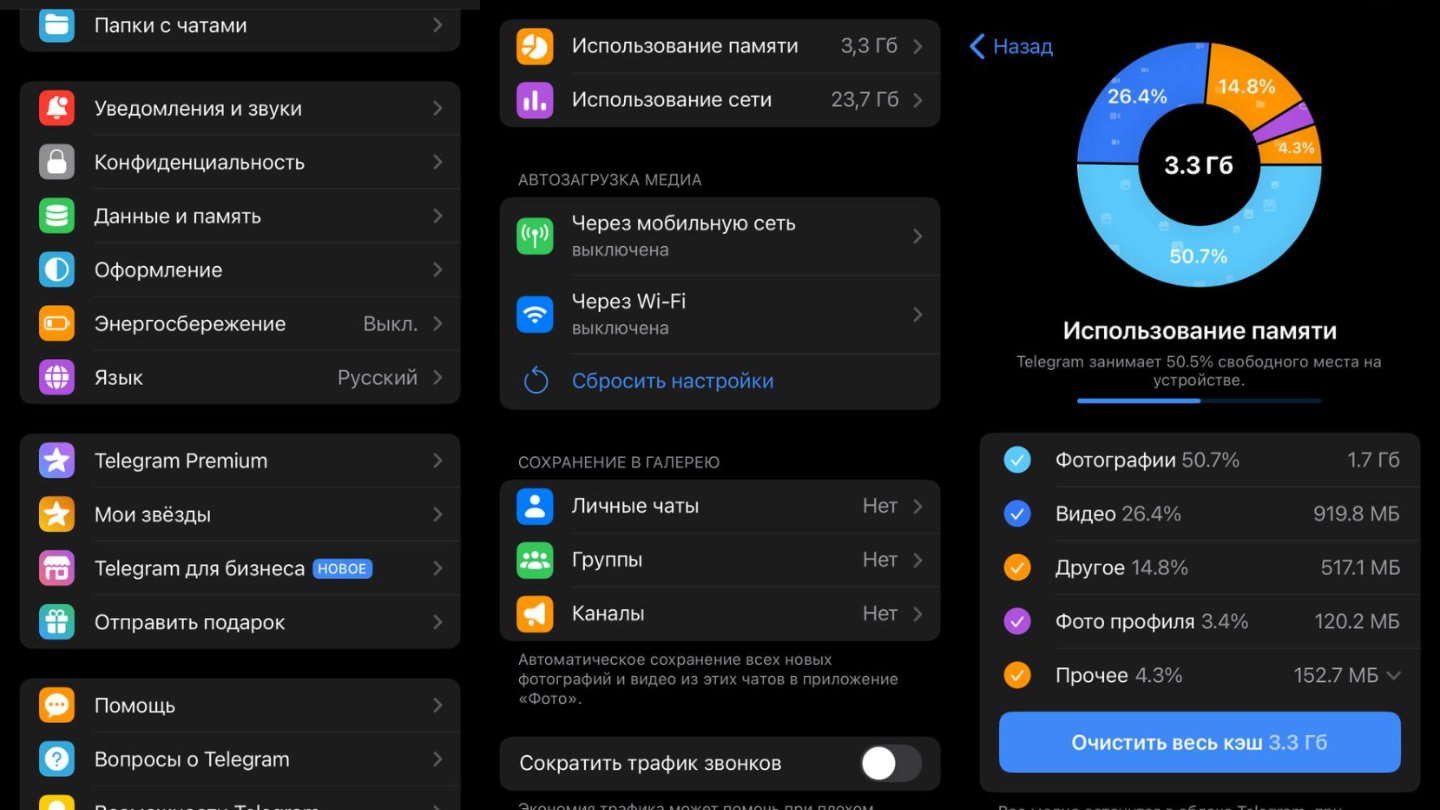Open the Оформление settings entry
The image size is (1440, 810).
coord(240,270)
